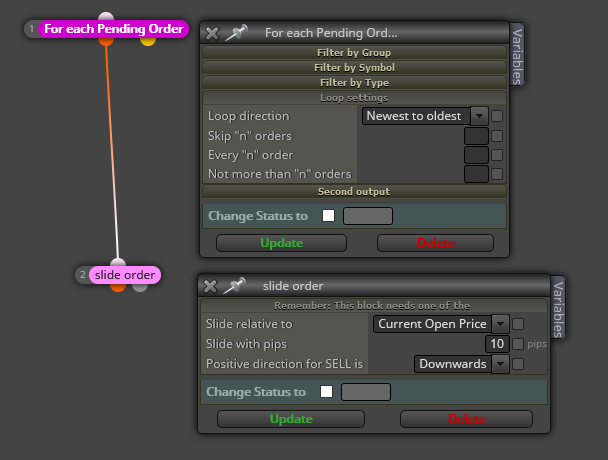Collapse the Loop settings section

[354, 98]
